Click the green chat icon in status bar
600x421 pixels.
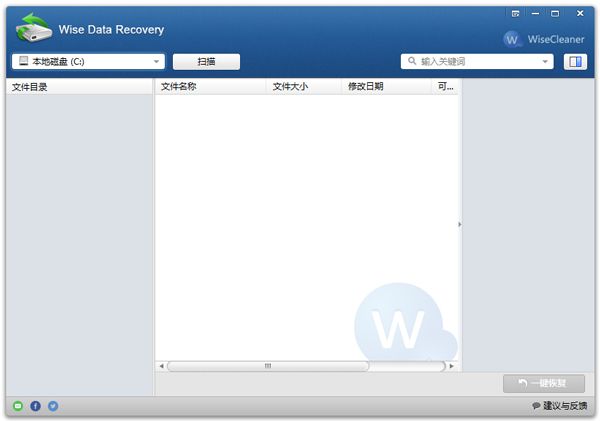[x=18, y=406]
